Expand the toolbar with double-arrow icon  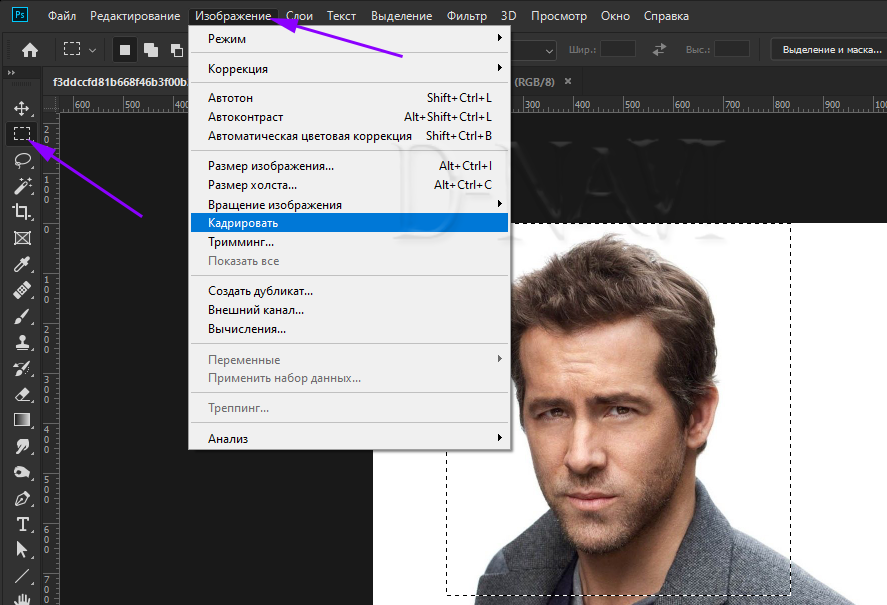coord(11,73)
